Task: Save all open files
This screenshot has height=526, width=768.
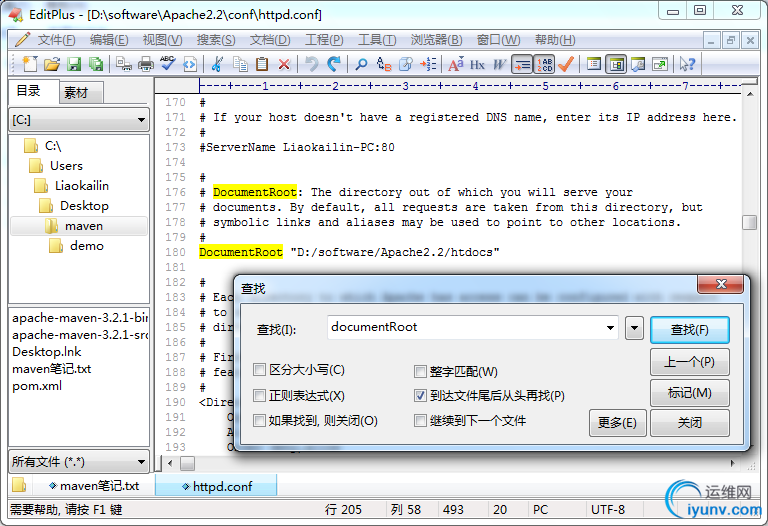Action: 96,64
